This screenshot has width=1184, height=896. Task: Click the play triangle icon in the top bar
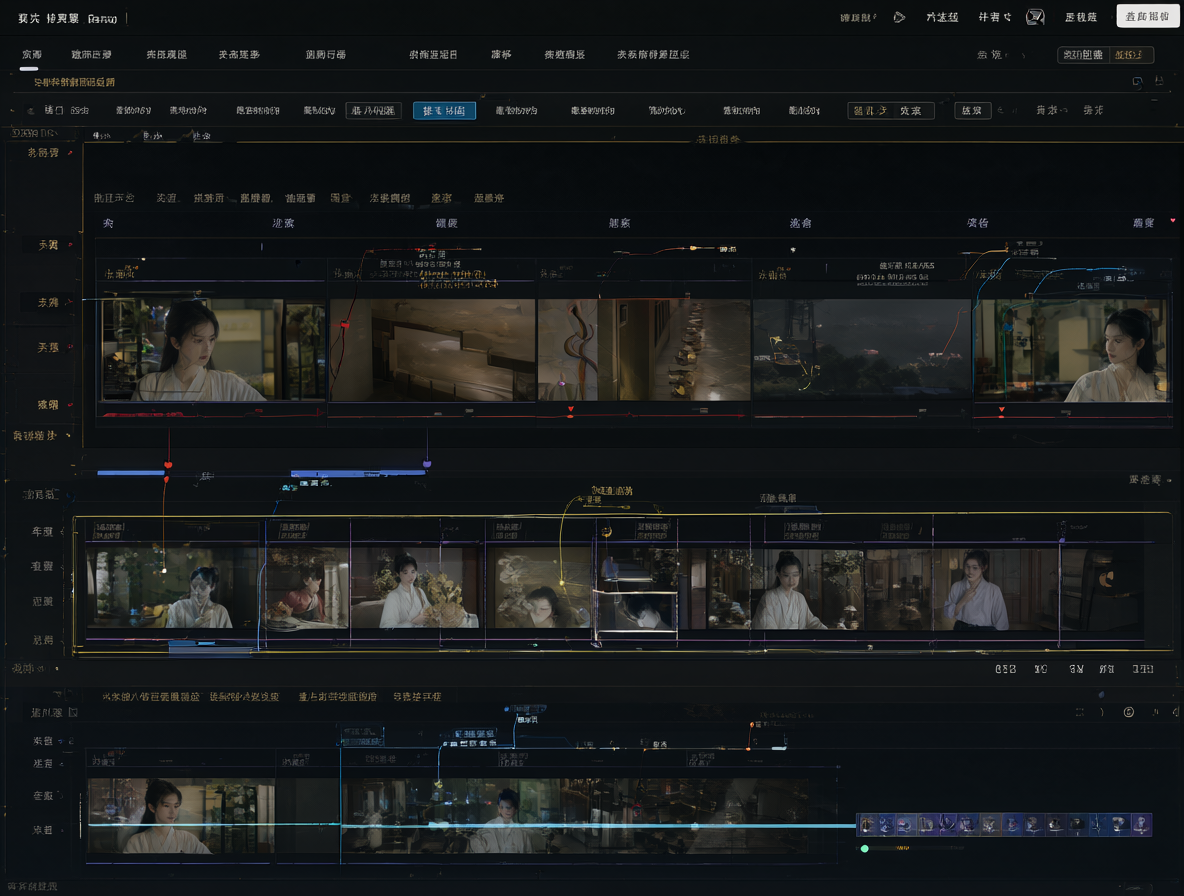899,17
